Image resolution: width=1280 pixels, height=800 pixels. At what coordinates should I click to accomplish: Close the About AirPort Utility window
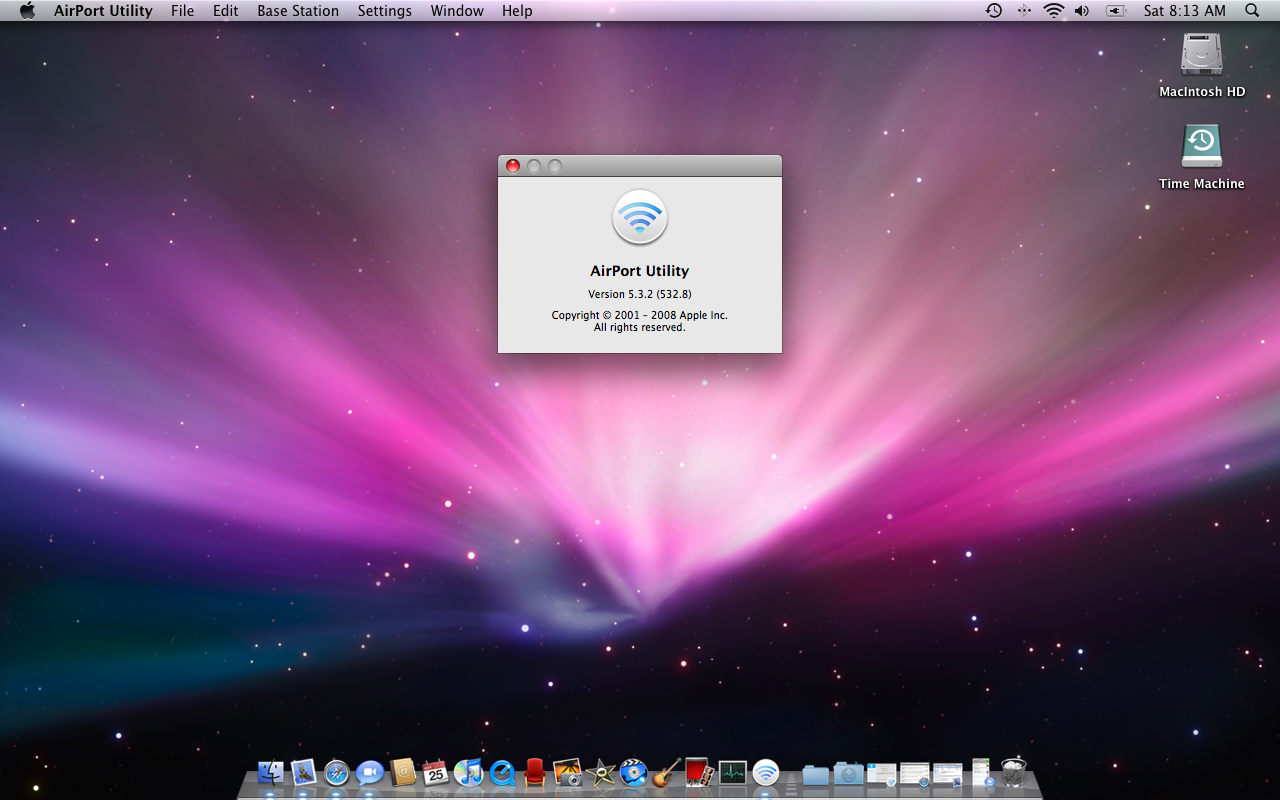point(513,166)
